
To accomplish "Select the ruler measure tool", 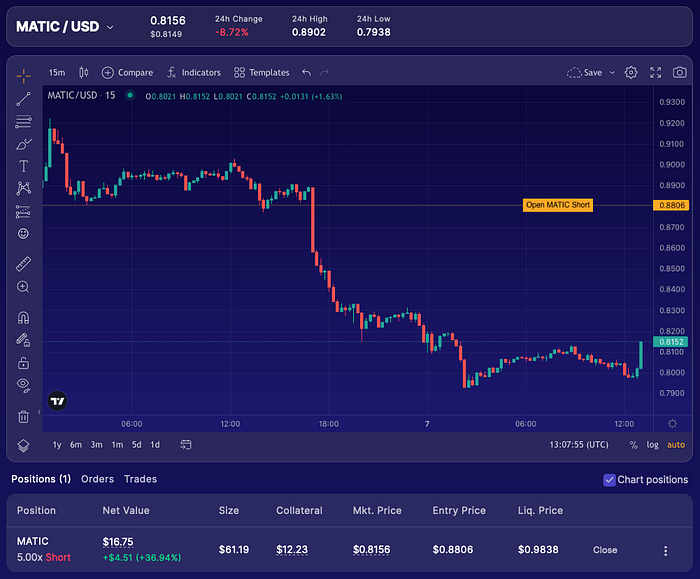I will 24,264.
